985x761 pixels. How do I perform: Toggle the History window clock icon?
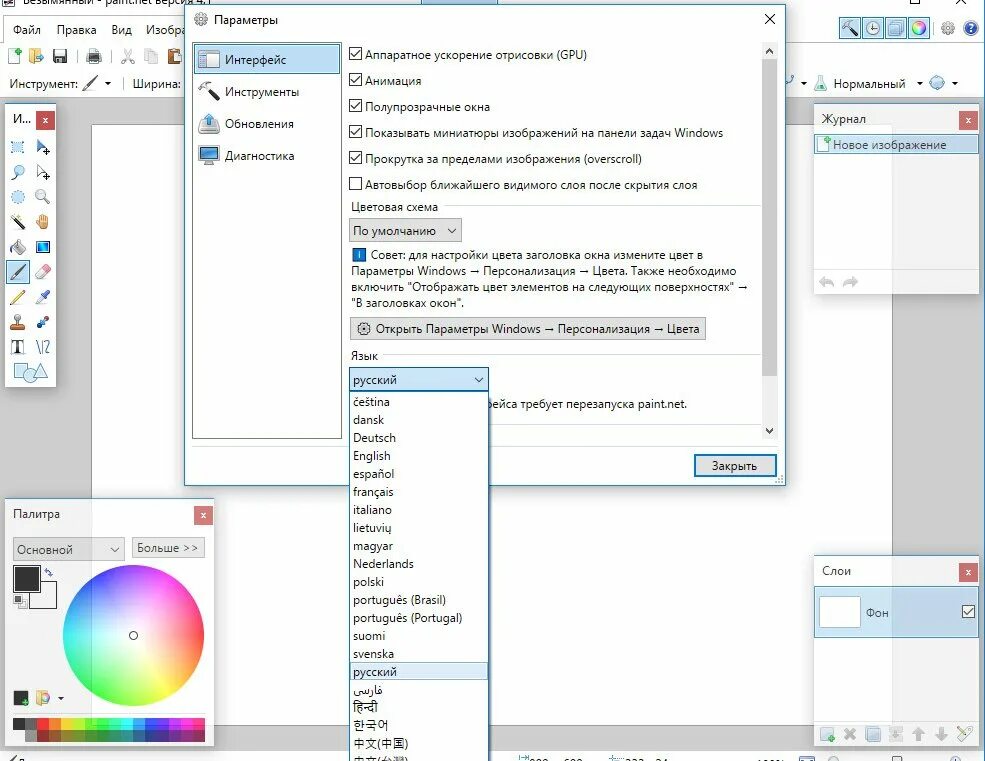(x=873, y=28)
